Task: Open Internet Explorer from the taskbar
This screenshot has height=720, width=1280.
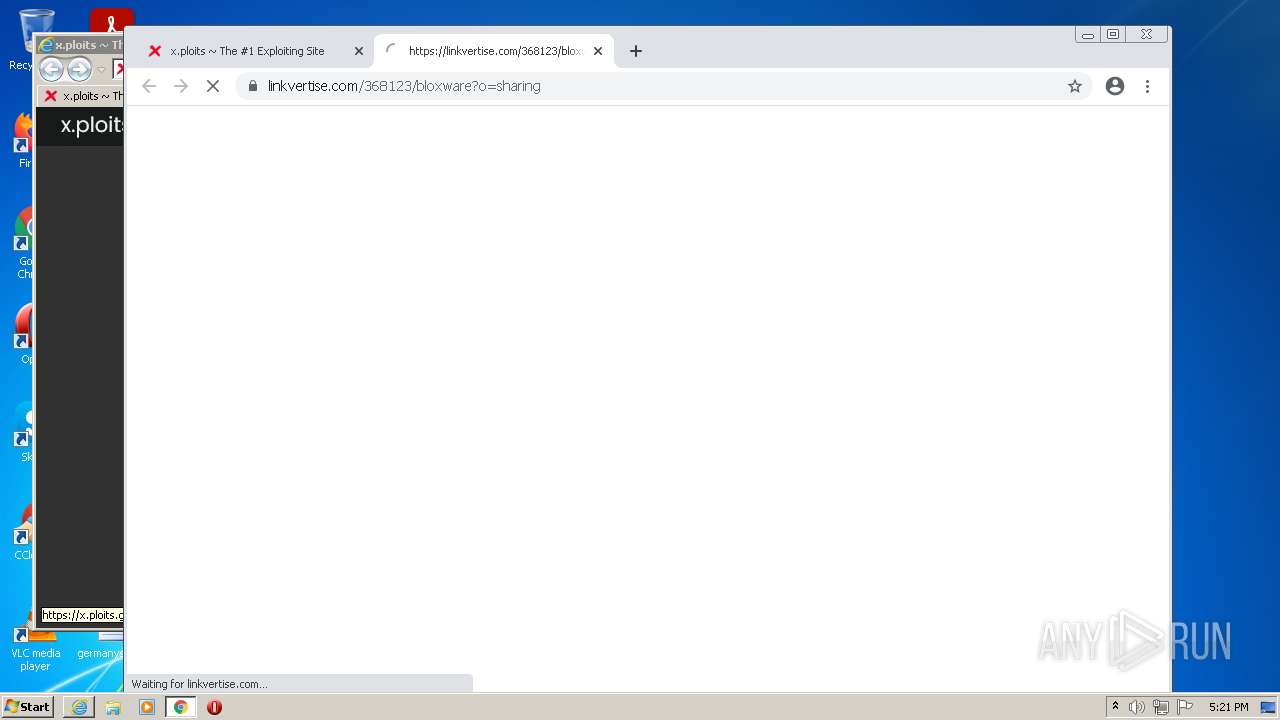Action: [x=79, y=707]
